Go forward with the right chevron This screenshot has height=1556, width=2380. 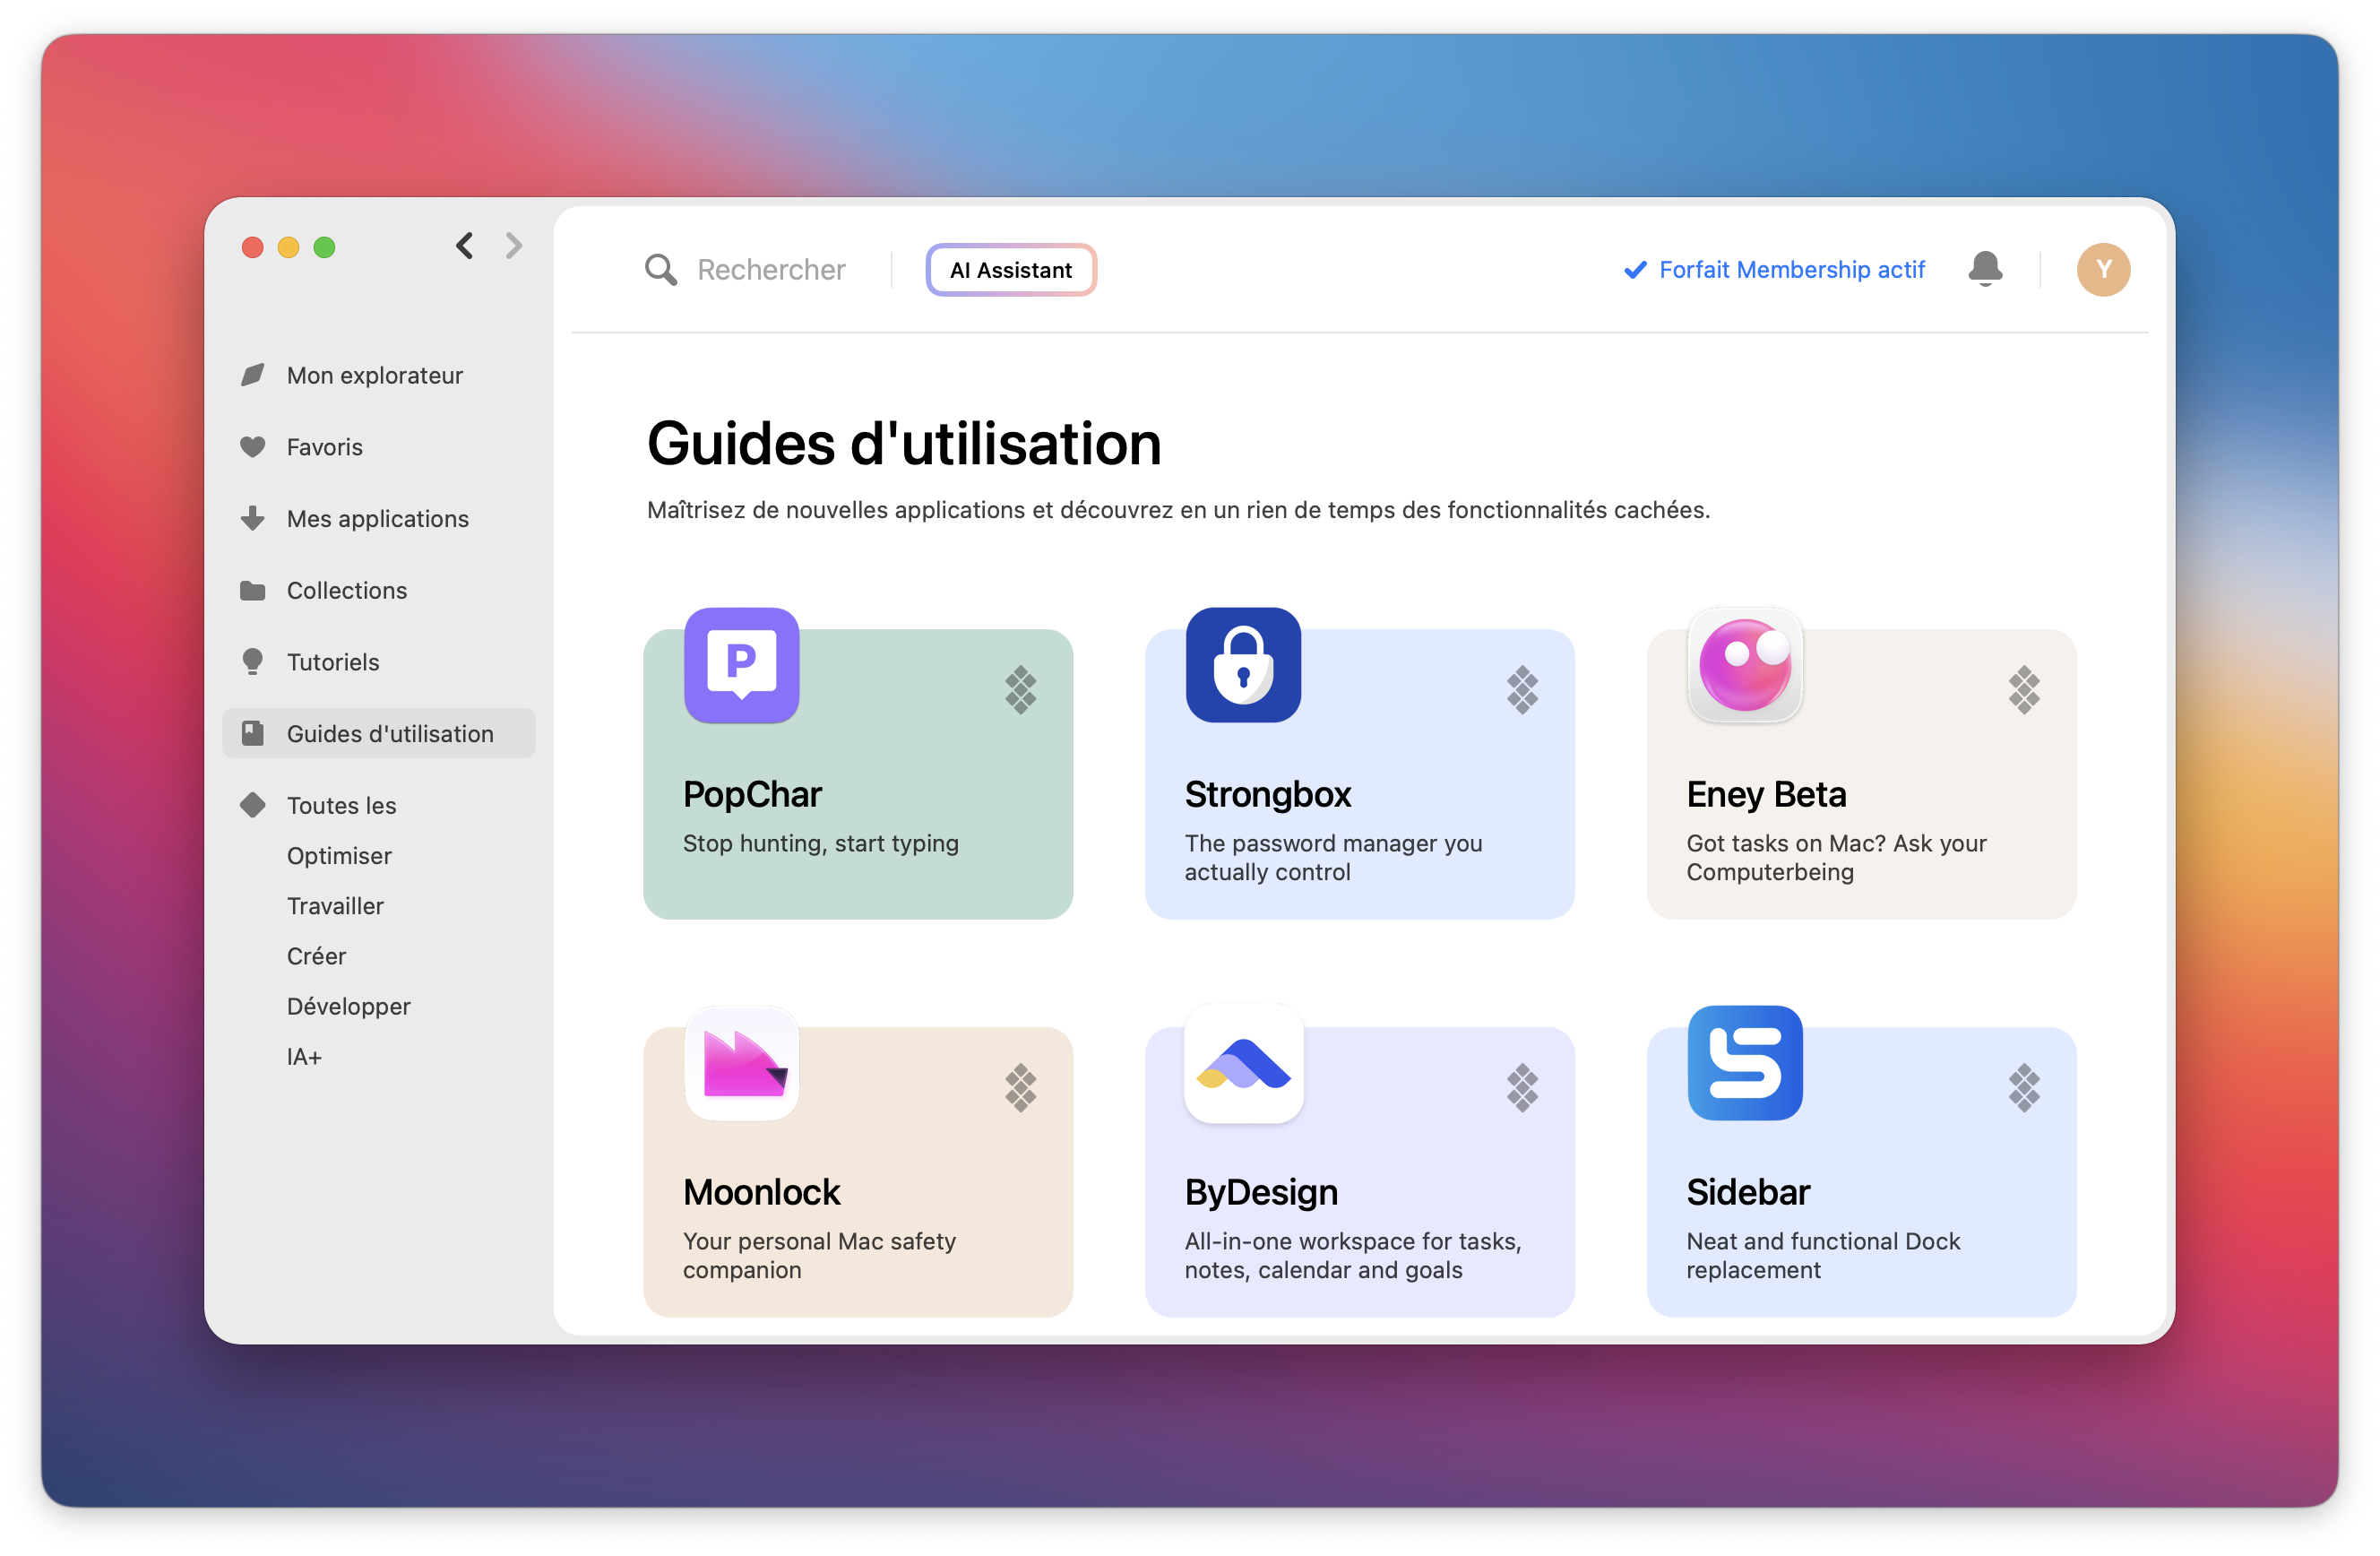click(514, 246)
